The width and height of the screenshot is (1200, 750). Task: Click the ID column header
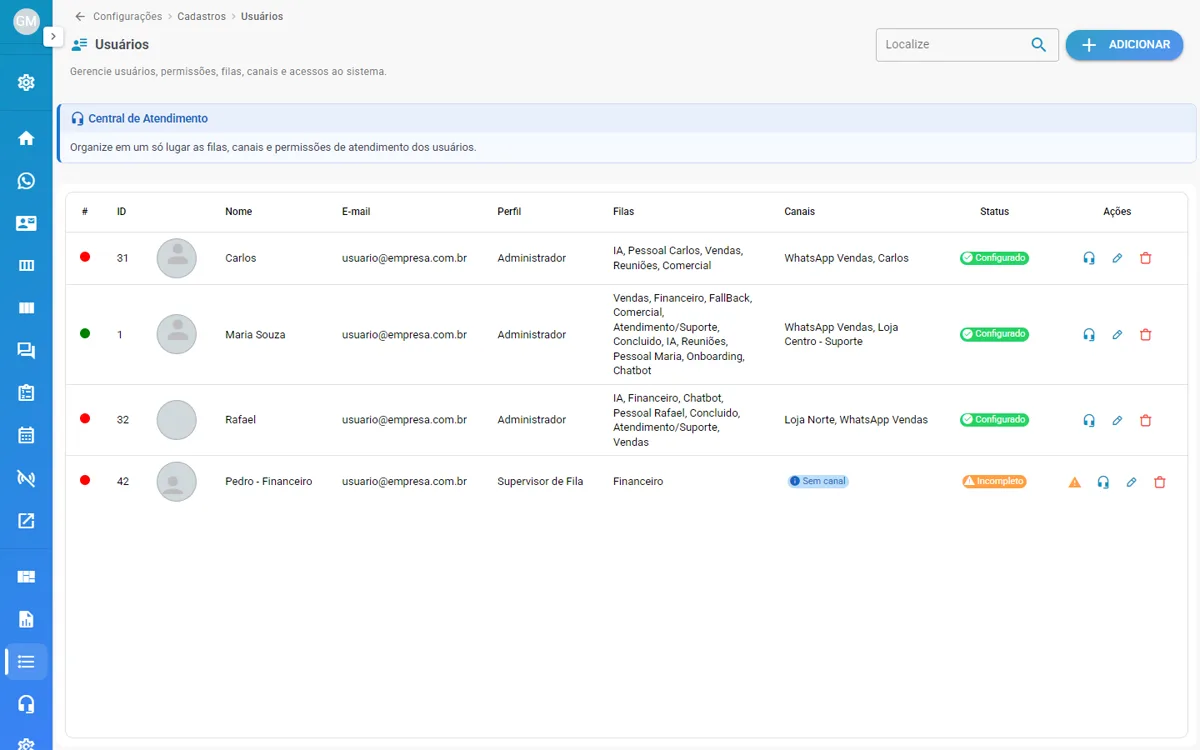click(x=121, y=212)
